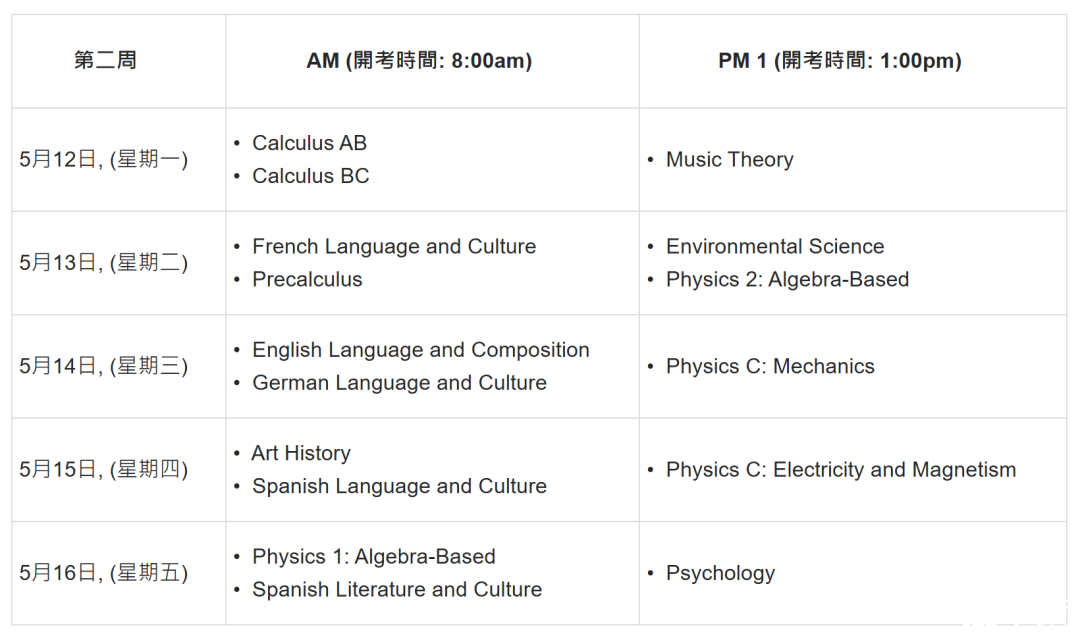Select English Language and Composition
The image size is (1080, 640).
click(x=421, y=349)
